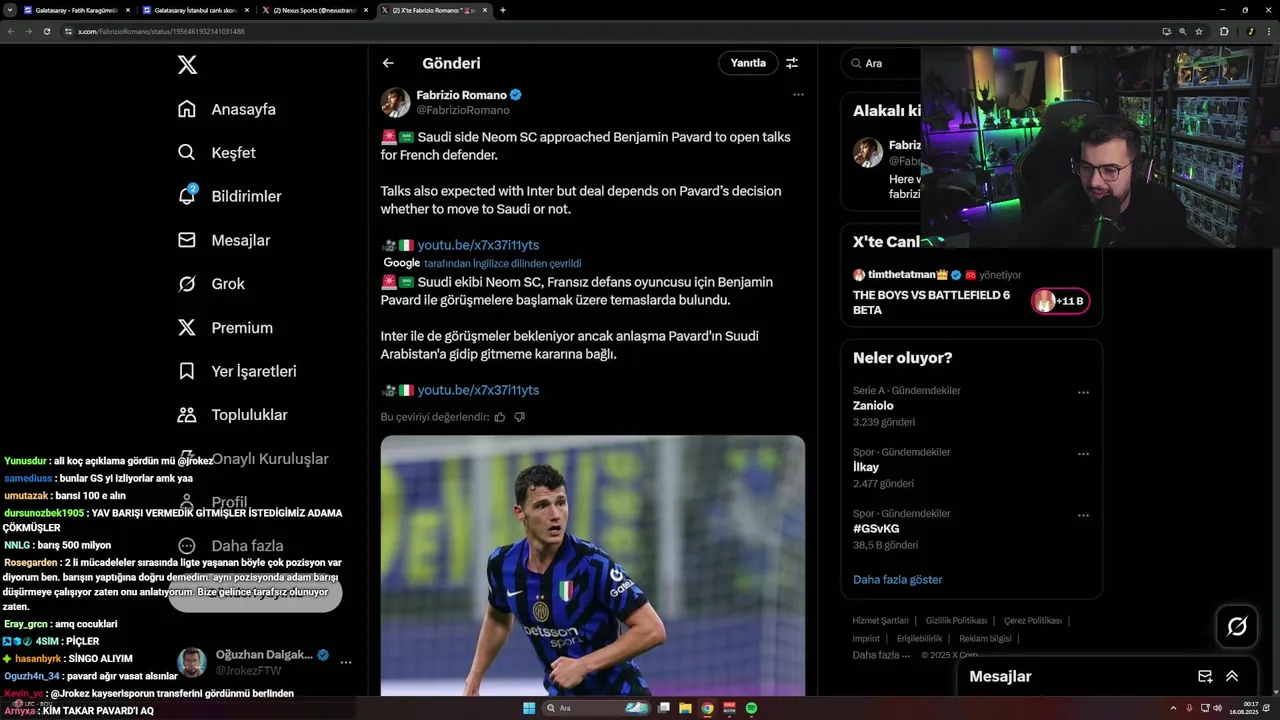The width and height of the screenshot is (1280, 720).
Task: Rate the translation with thumbs up
Action: point(500,417)
